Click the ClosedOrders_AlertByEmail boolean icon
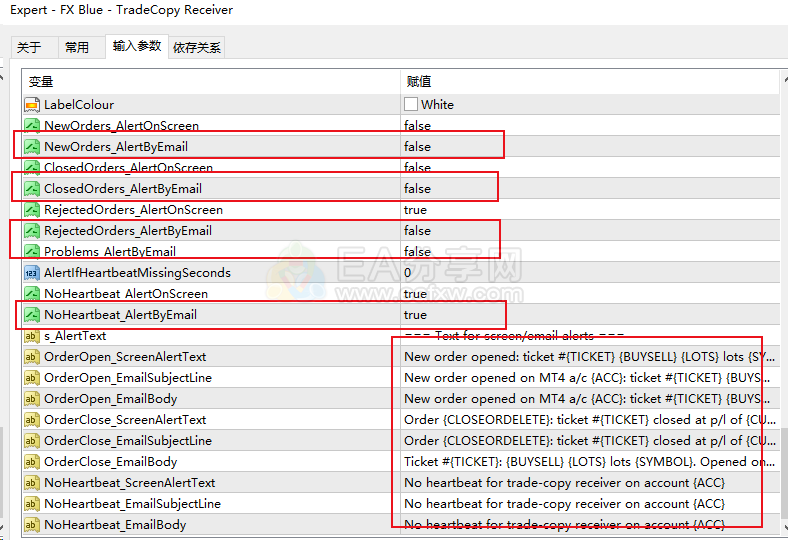The height and width of the screenshot is (540, 788). [x=32, y=189]
